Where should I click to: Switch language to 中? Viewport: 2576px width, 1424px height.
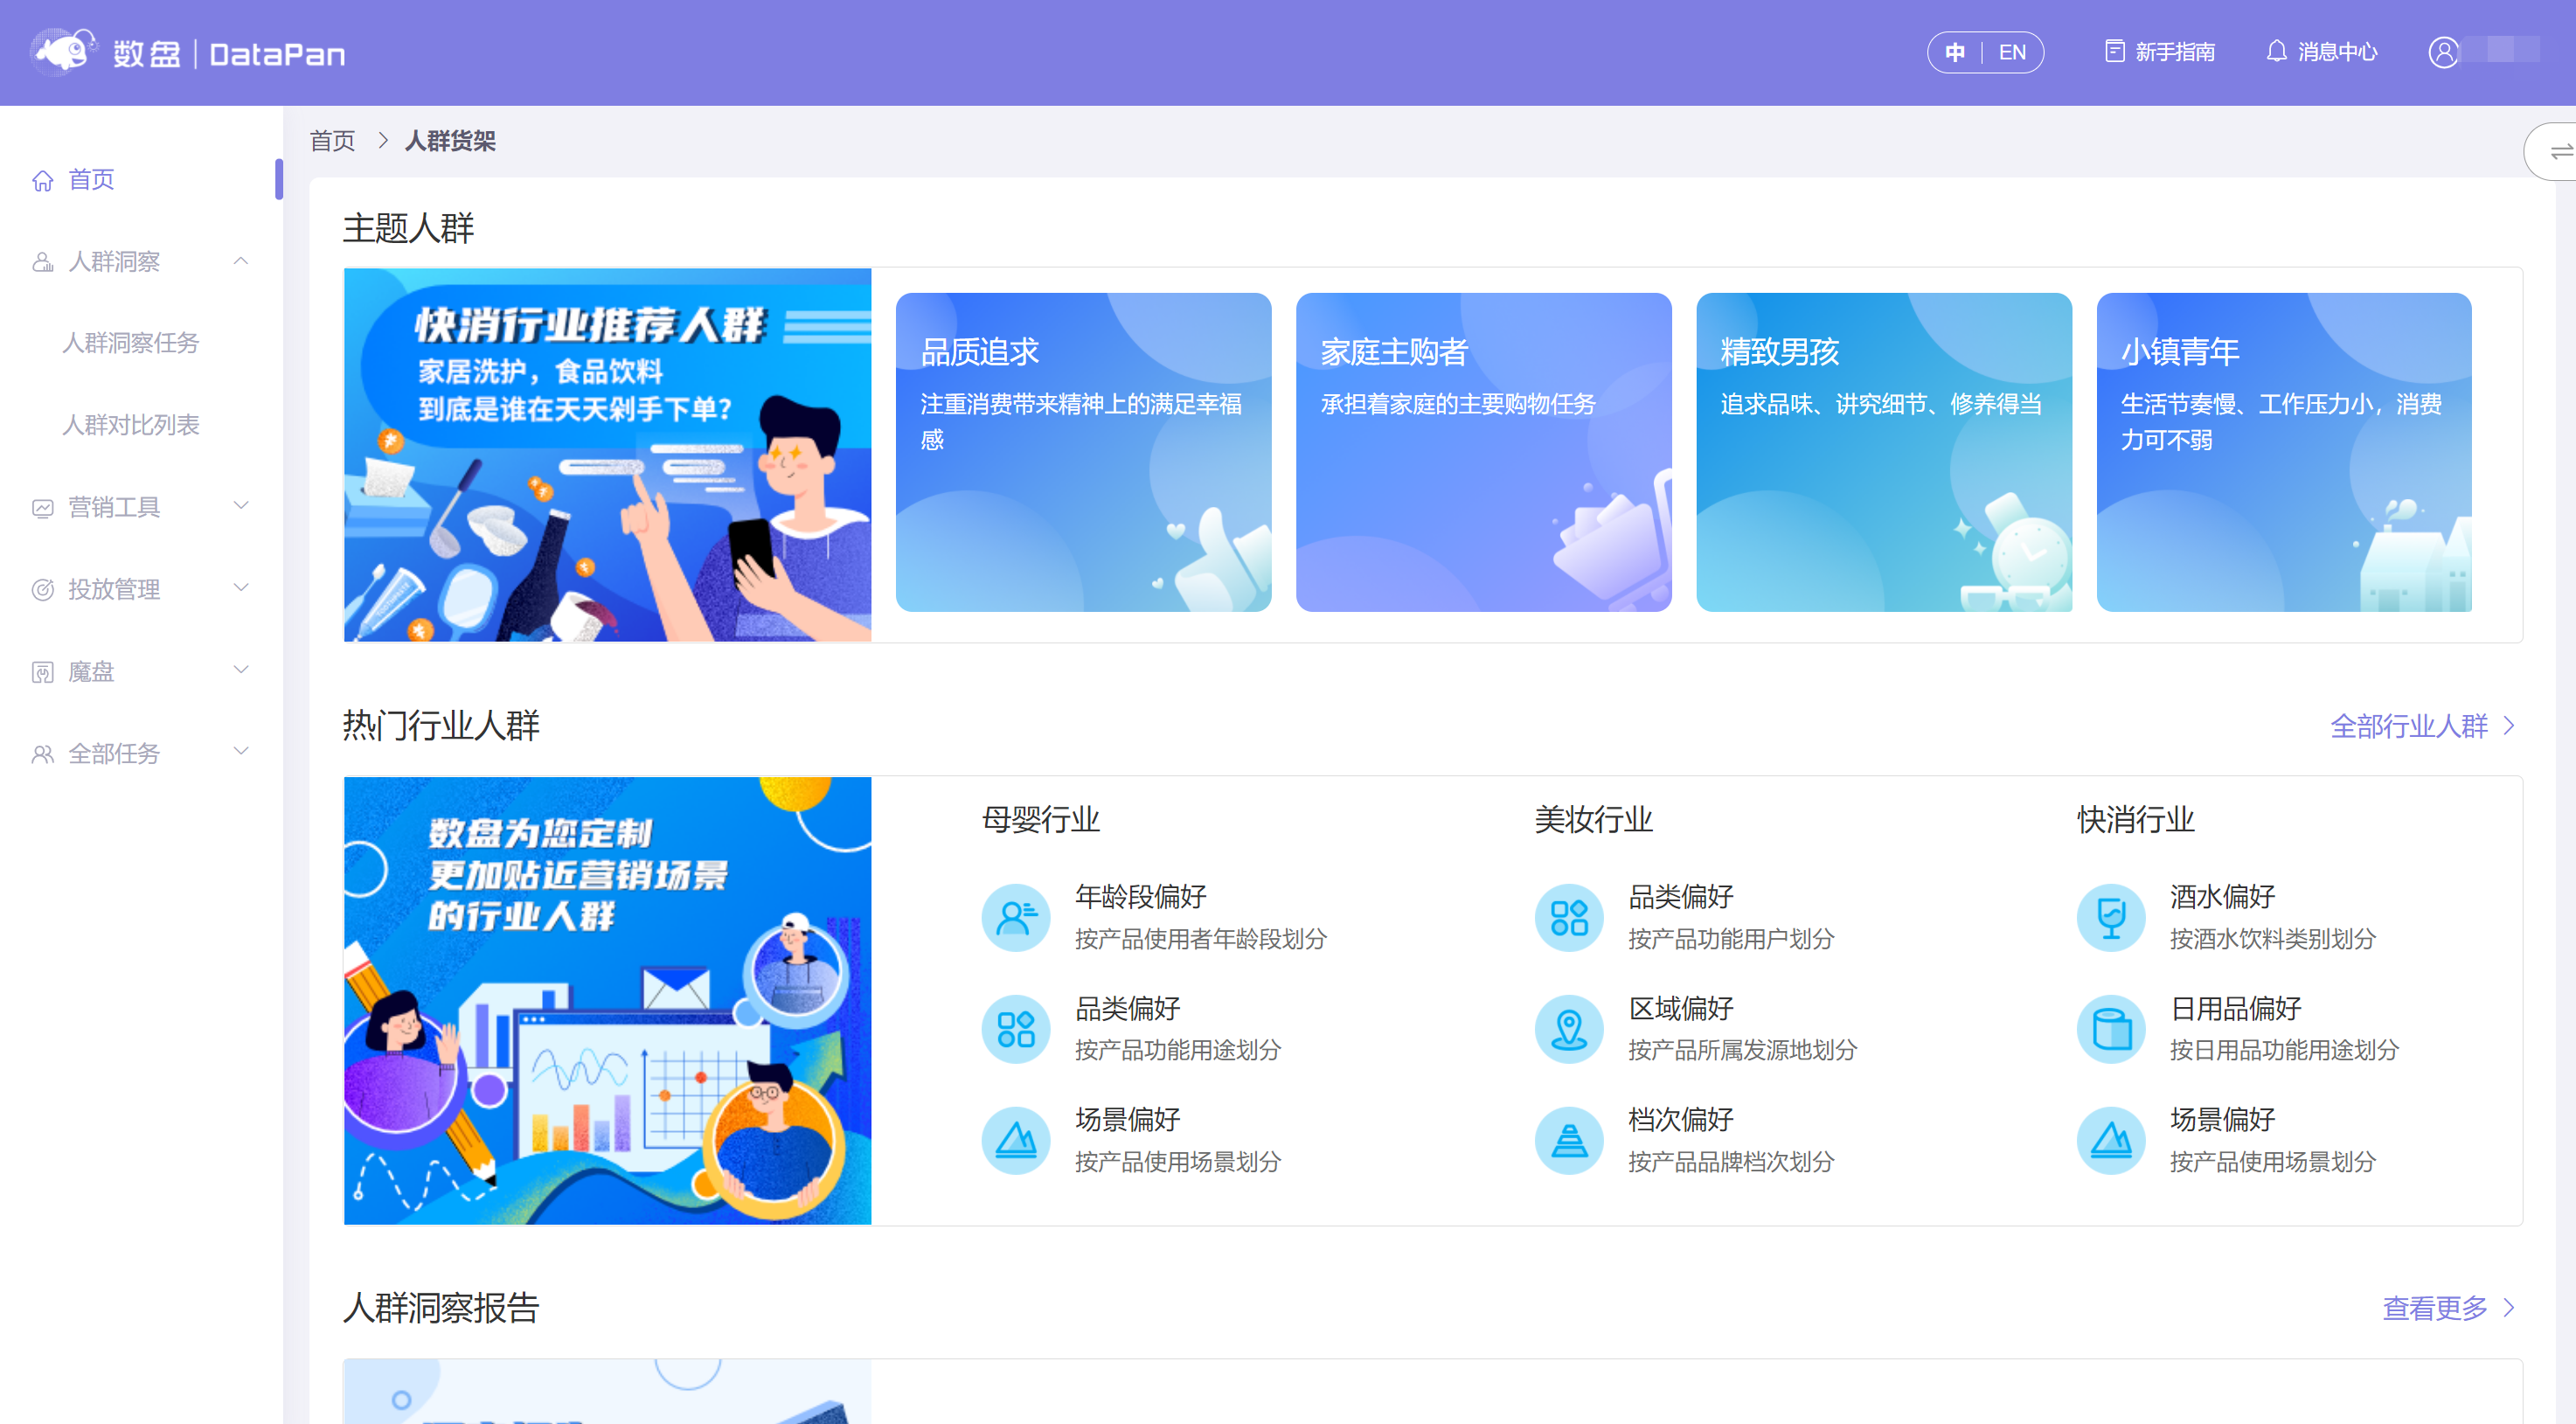point(1955,52)
